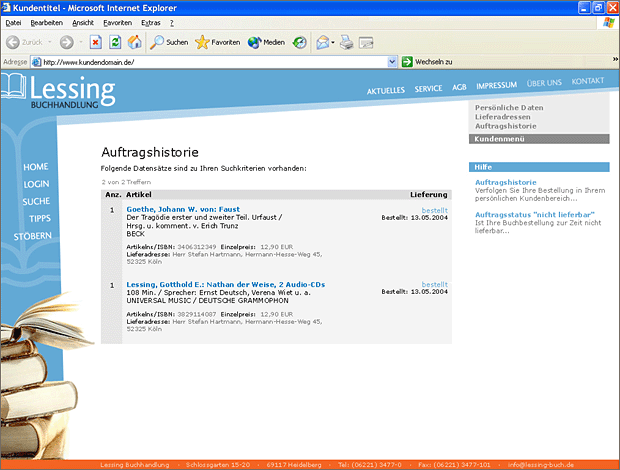Image resolution: width=620 pixels, height=470 pixels.
Task: Open the ÜBER UNS navigation link
Action: 544,83
